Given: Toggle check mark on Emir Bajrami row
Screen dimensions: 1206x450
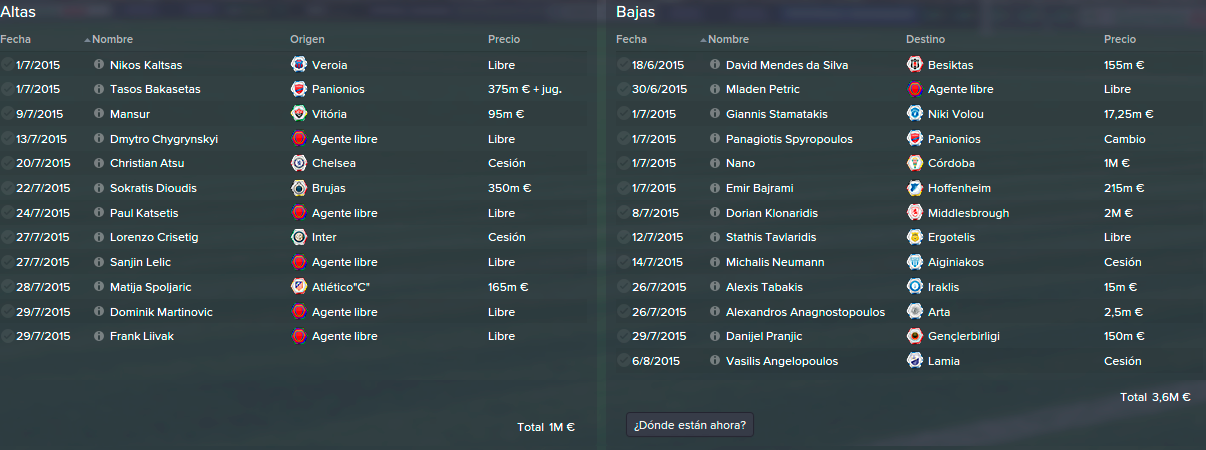Looking at the screenshot, I should tap(624, 188).
